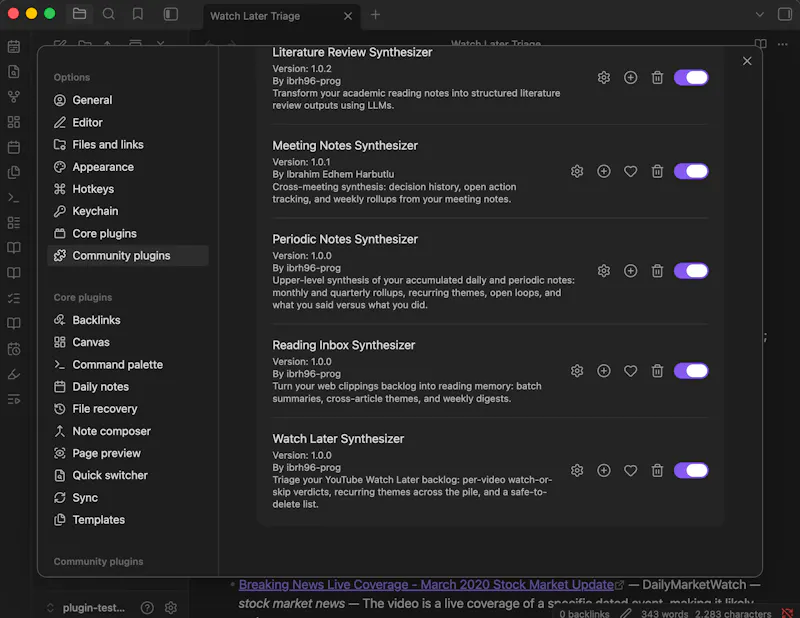Open command palette icon in left ribbon

(14, 198)
